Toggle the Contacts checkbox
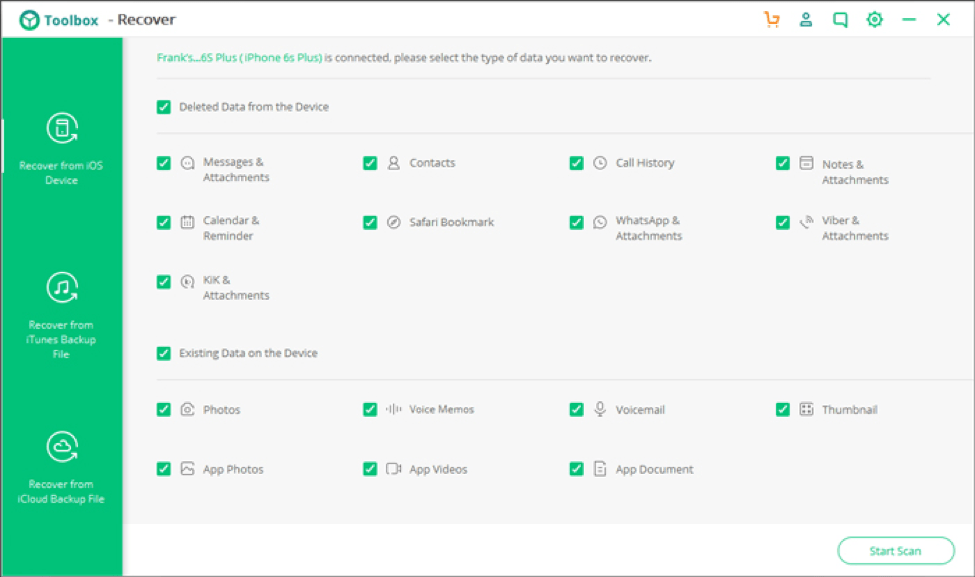The width and height of the screenshot is (975, 577). point(370,163)
